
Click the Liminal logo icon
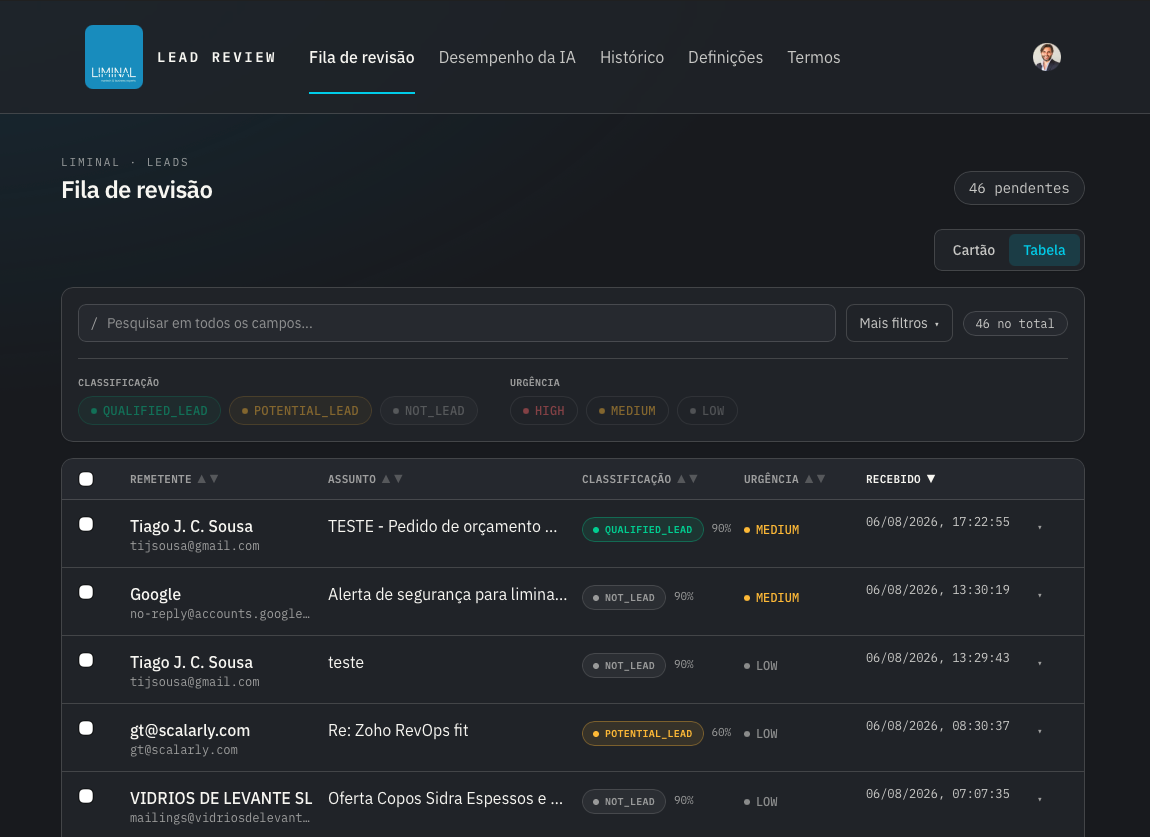[x=114, y=57]
